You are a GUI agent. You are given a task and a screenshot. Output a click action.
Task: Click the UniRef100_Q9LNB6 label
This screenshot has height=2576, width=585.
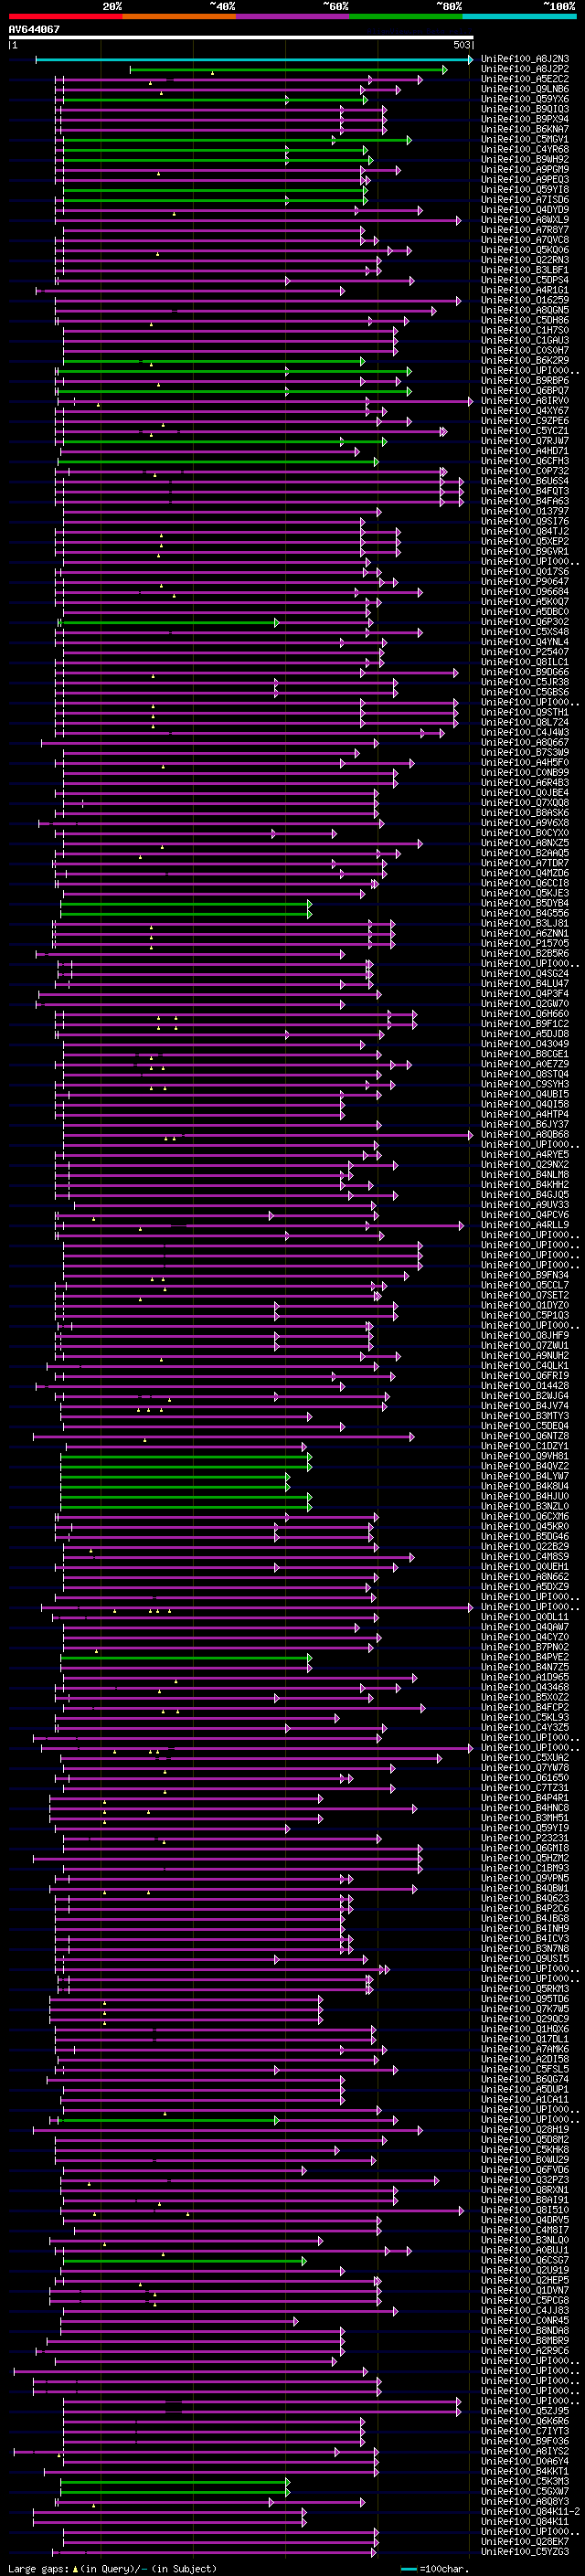pyautogui.click(x=525, y=90)
